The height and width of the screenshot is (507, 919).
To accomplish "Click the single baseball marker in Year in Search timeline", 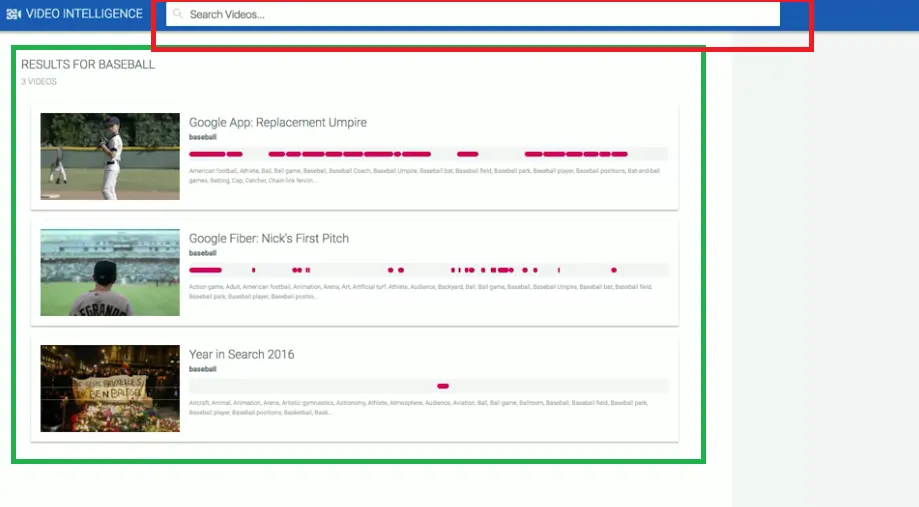I will click(443, 386).
